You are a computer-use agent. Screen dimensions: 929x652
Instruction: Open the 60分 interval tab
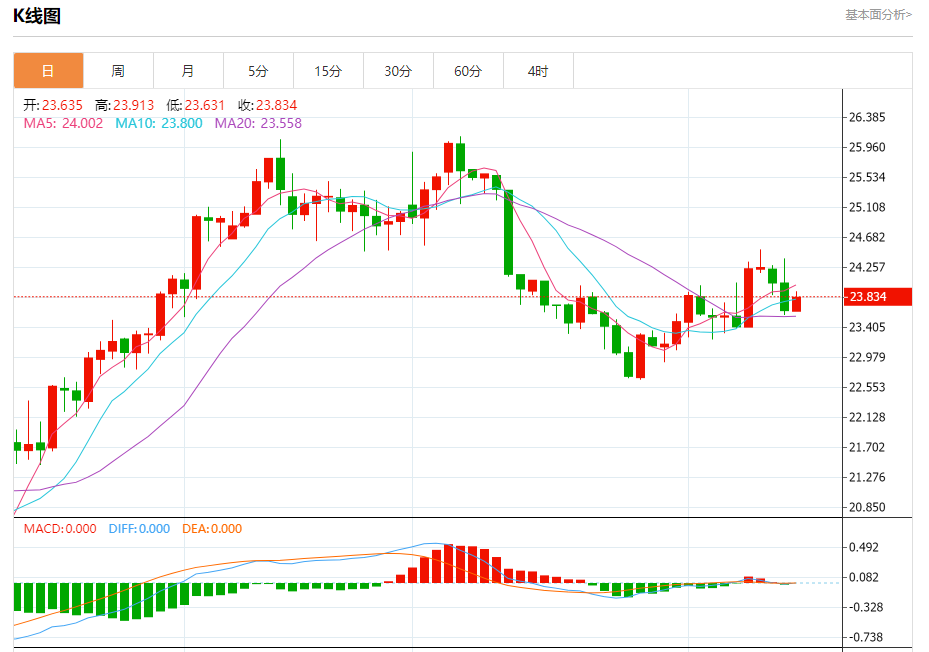point(468,71)
